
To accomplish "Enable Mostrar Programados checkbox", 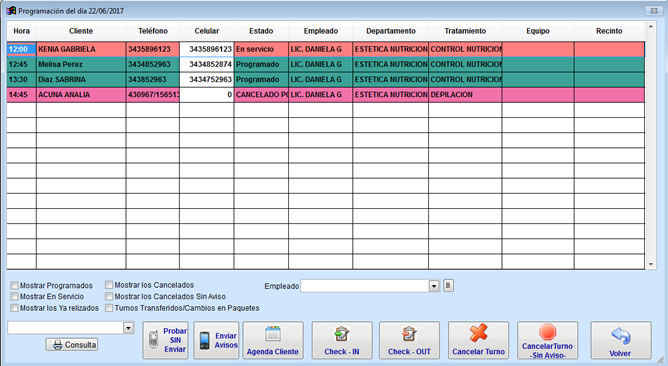I will 14,285.
